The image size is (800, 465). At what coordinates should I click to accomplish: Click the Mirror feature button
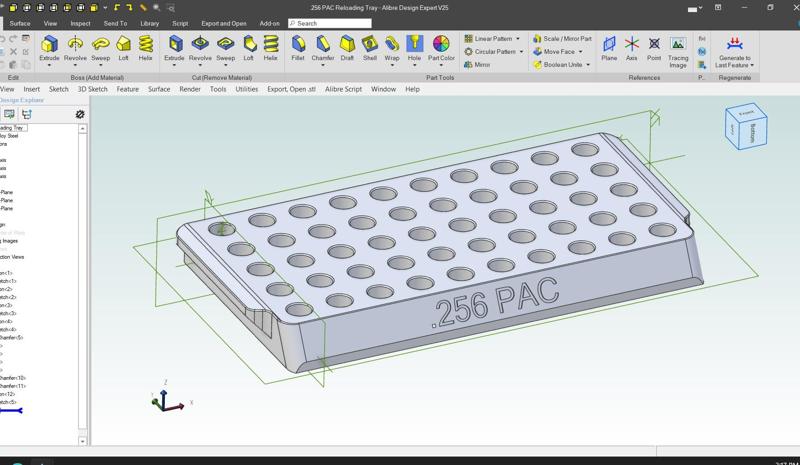477,65
